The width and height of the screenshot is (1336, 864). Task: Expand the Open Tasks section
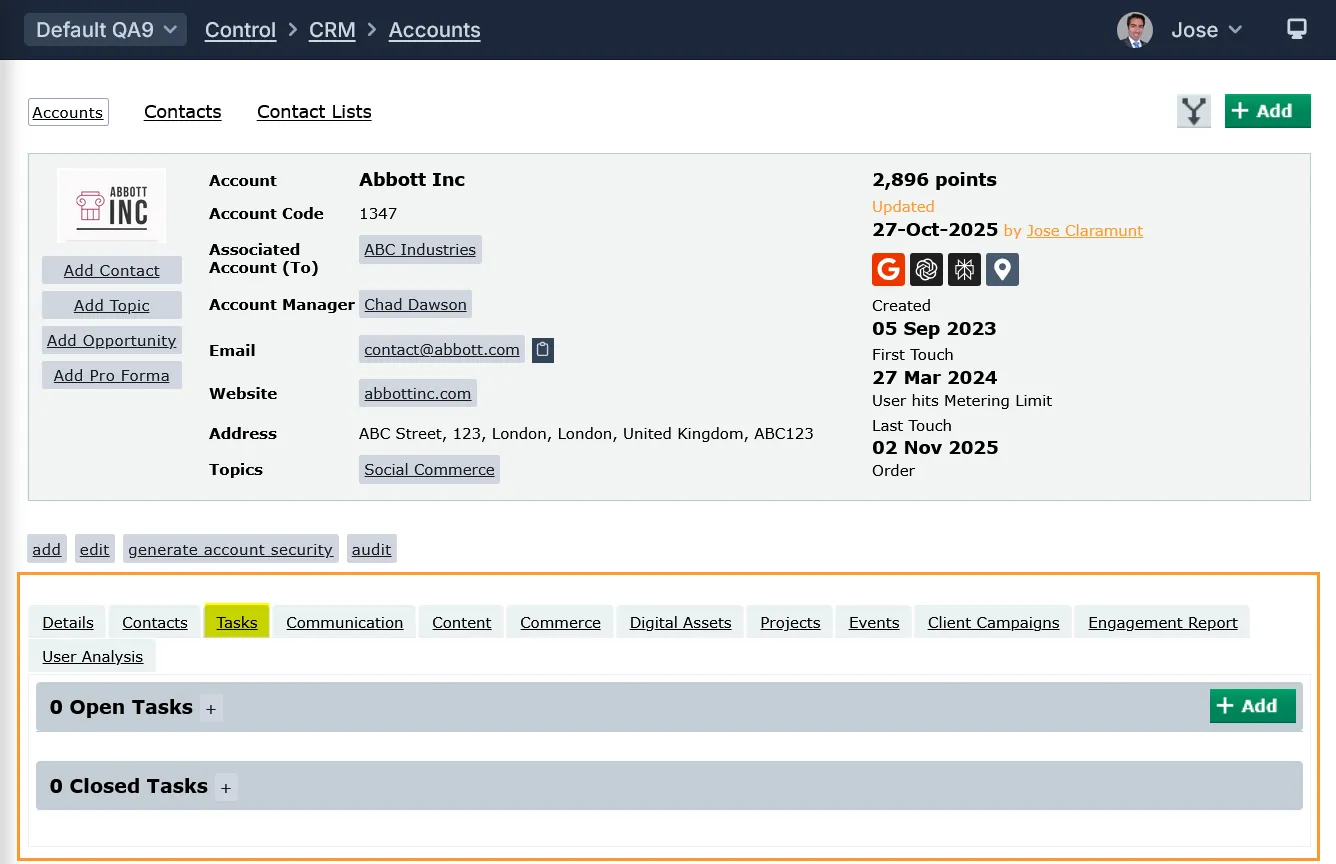211,709
